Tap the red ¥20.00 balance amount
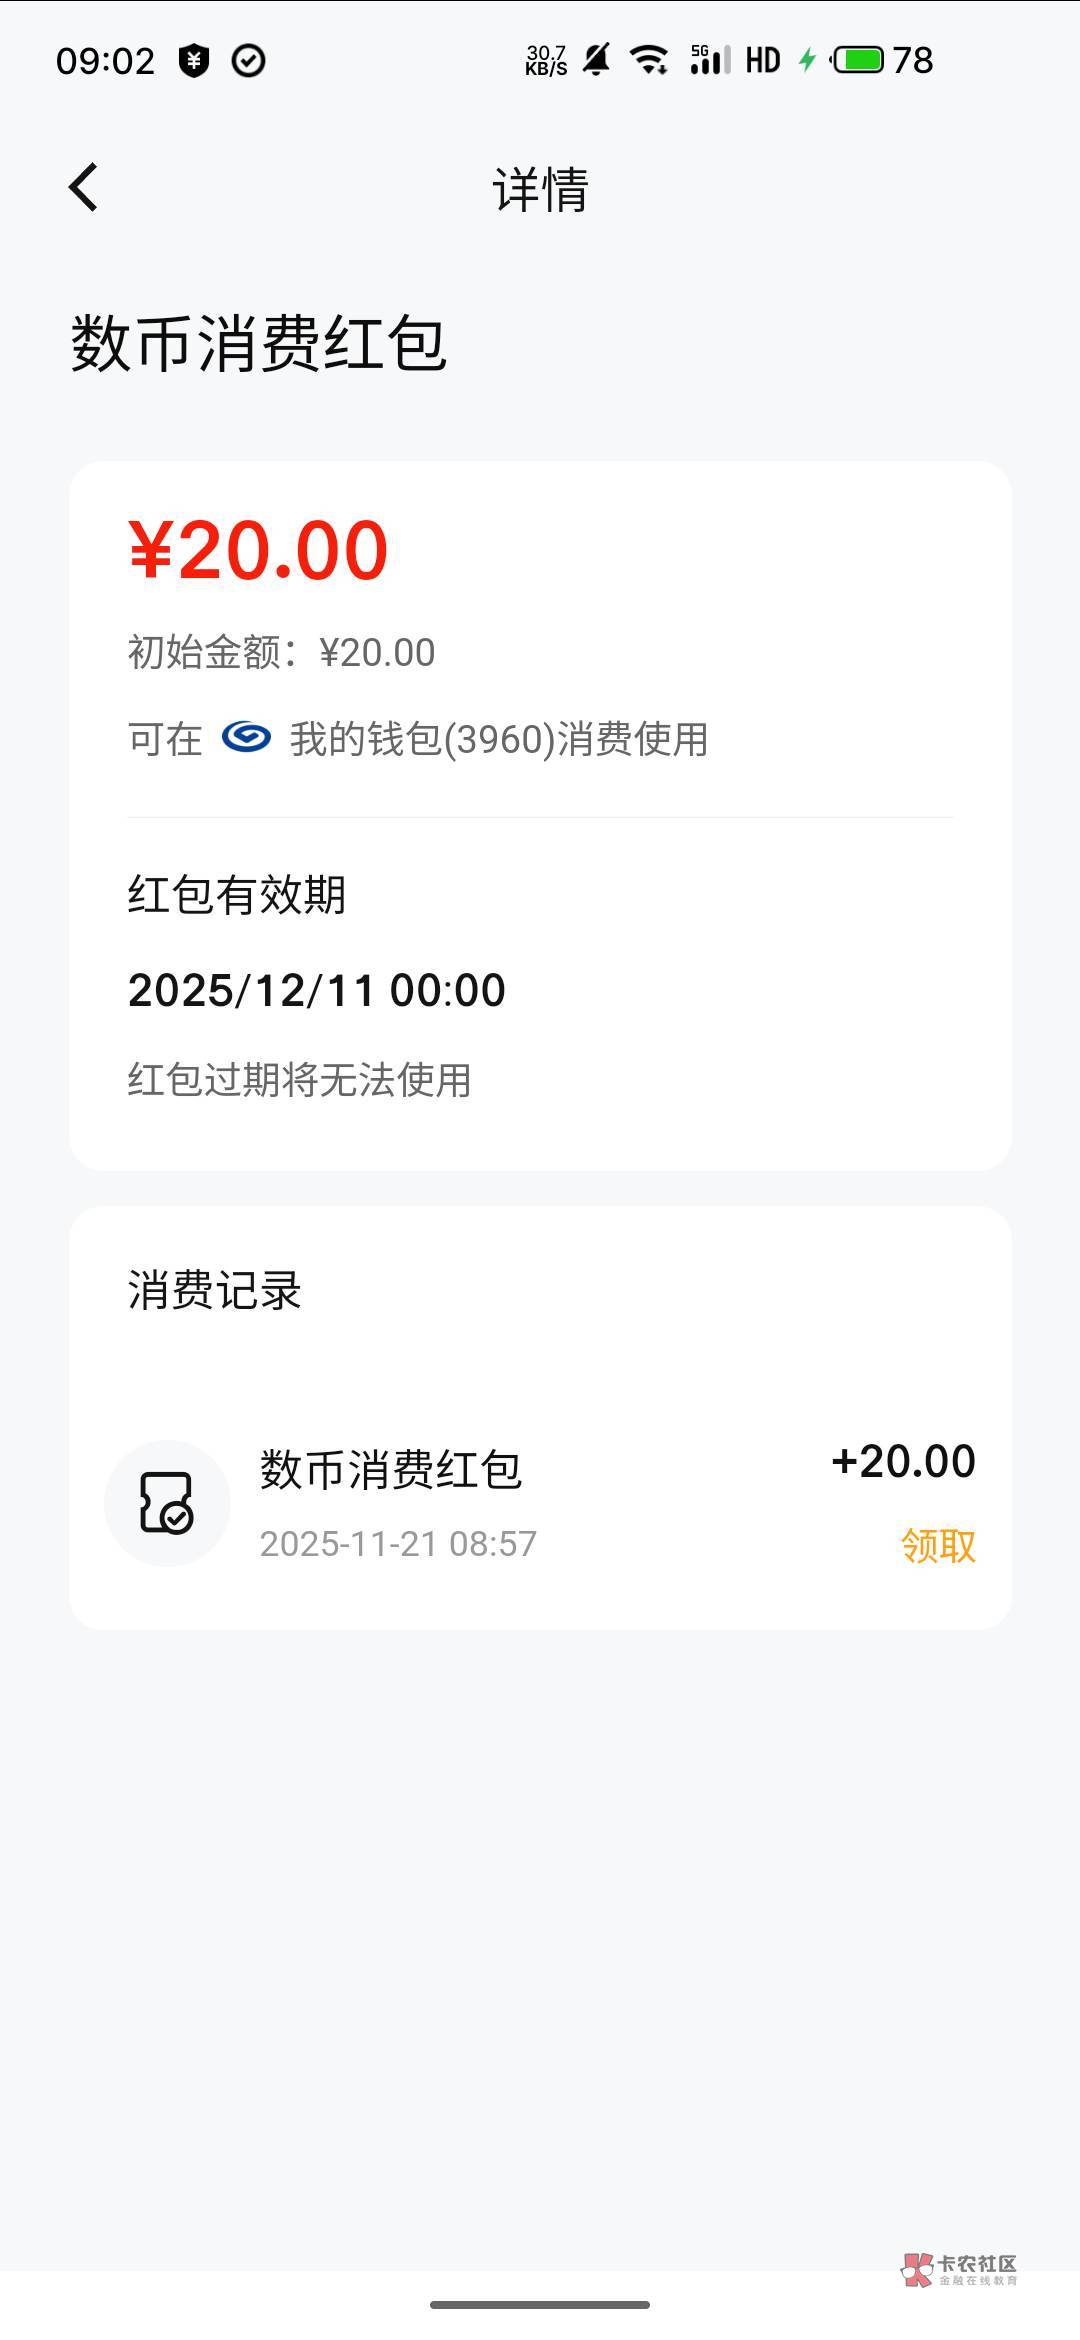 click(258, 550)
